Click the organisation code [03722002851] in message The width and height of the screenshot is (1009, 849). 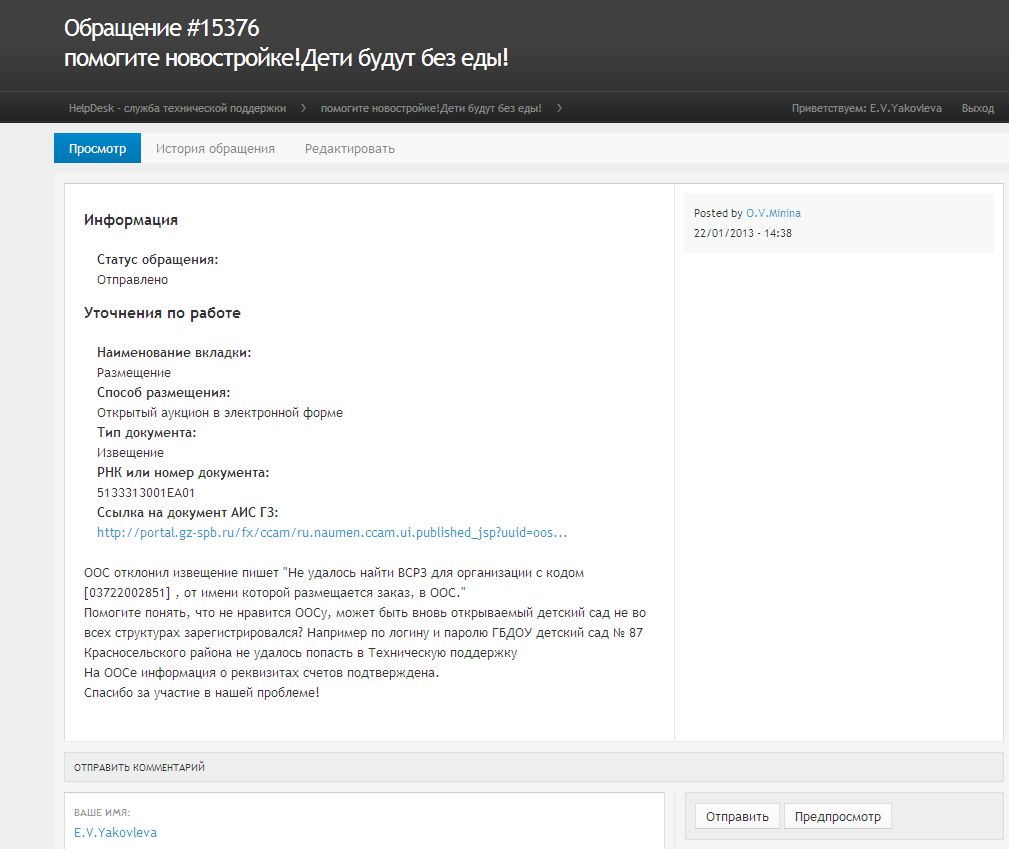127,593
